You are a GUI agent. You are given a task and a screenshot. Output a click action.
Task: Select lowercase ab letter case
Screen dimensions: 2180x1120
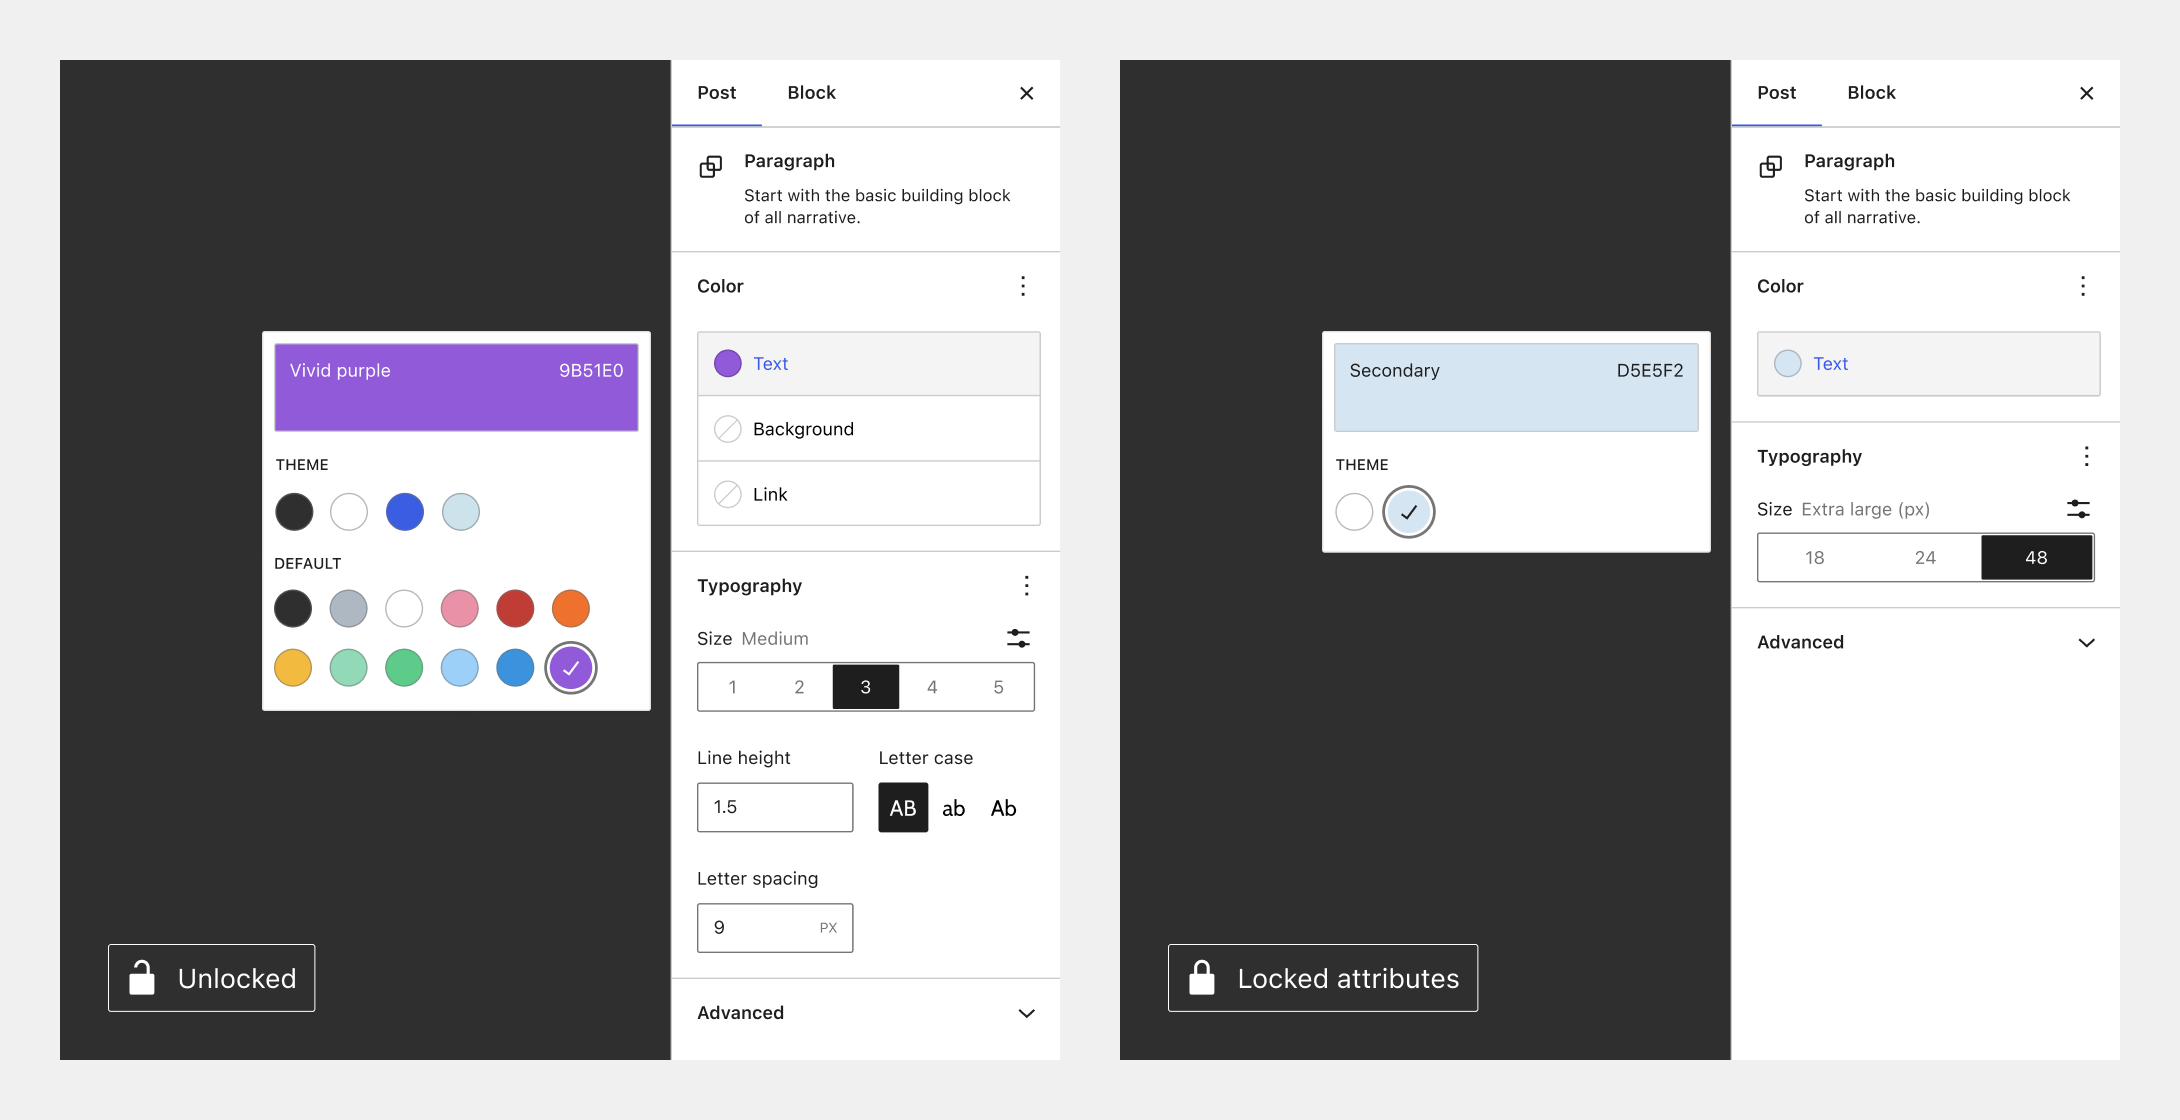[x=953, y=808]
